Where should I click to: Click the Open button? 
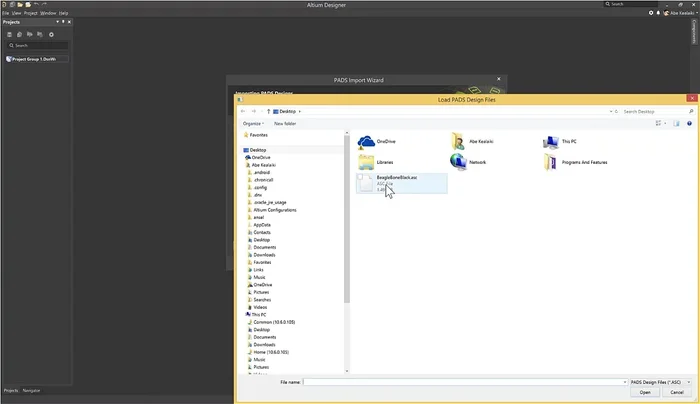643,393
